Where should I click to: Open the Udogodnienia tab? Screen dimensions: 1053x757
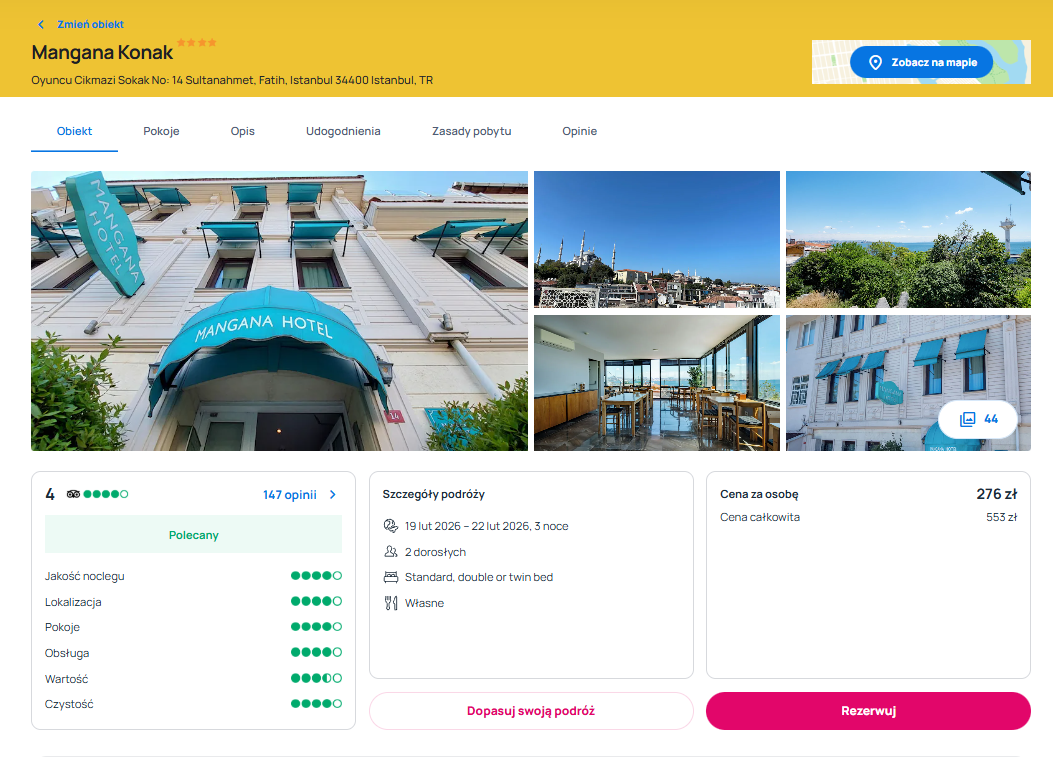343,131
